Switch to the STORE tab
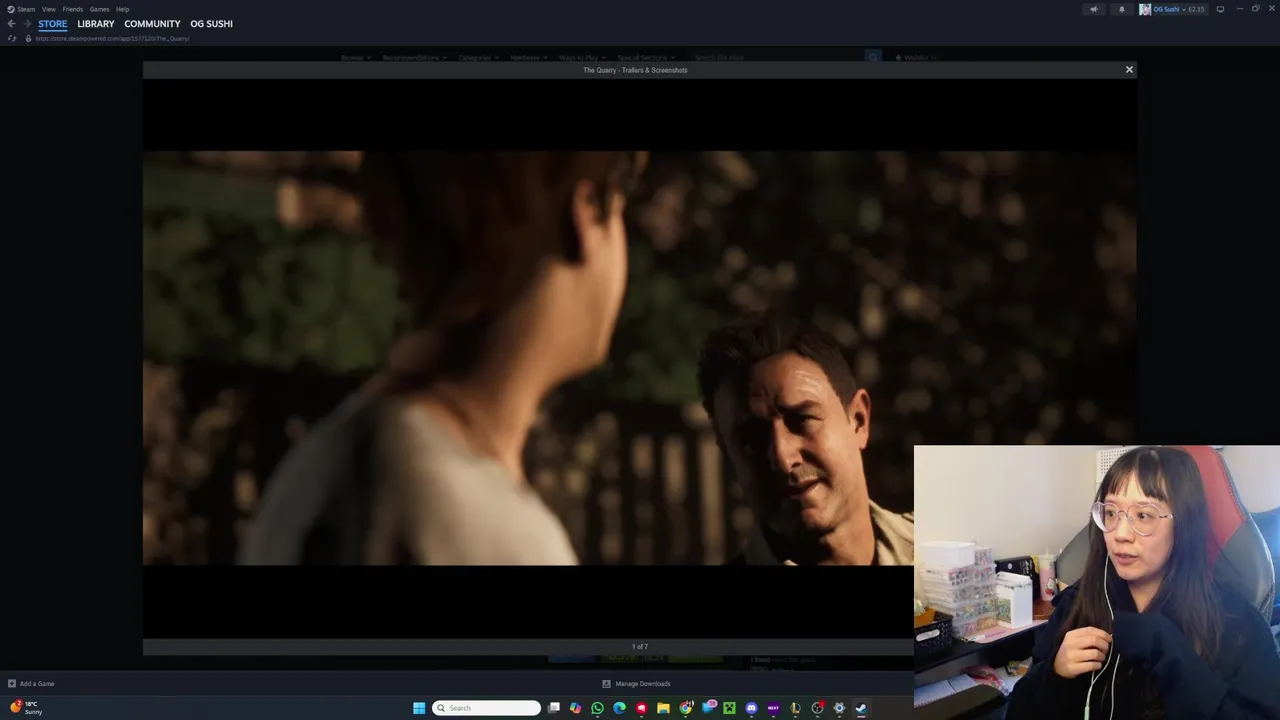 click(x=53, y=24)
